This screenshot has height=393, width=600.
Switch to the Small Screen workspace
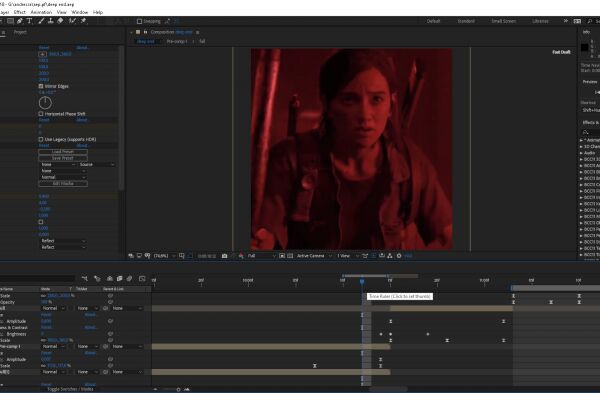504,21
